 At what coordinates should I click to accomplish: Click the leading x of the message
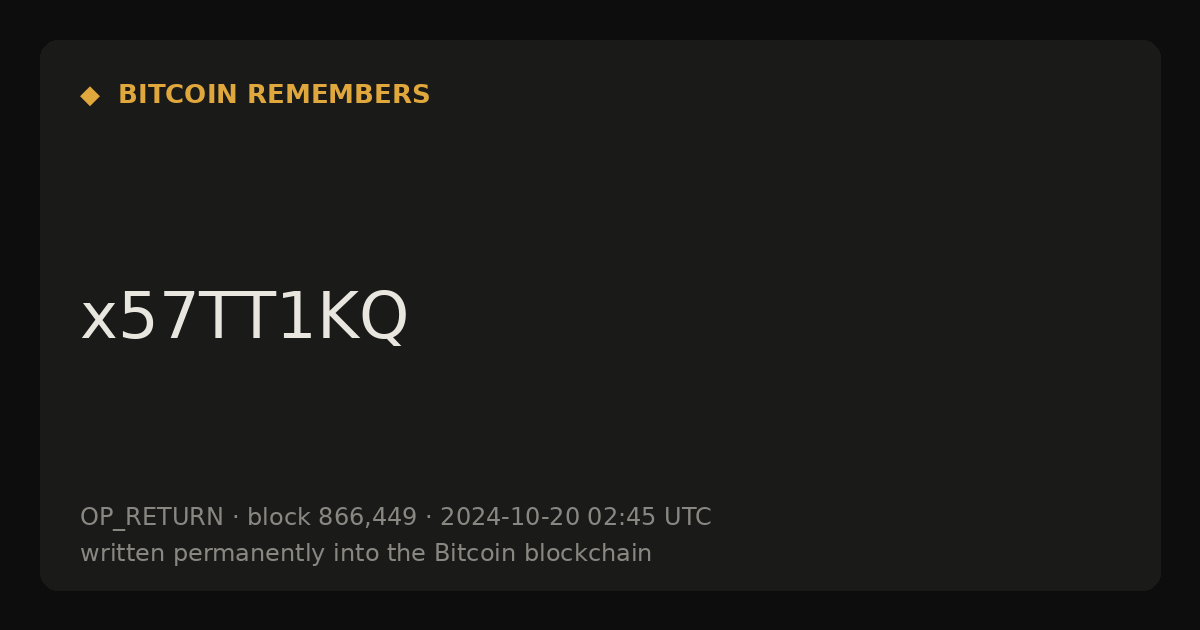tap(98, 323)
